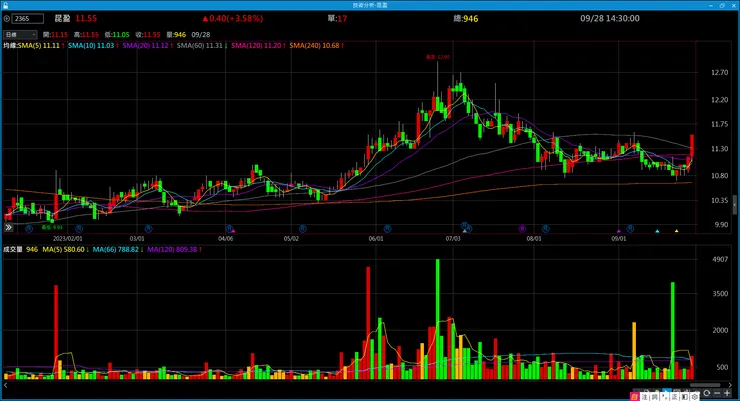Click the event marker near 2023/02/01
Viewport: 740px width, 401px height.
(79, 229)
